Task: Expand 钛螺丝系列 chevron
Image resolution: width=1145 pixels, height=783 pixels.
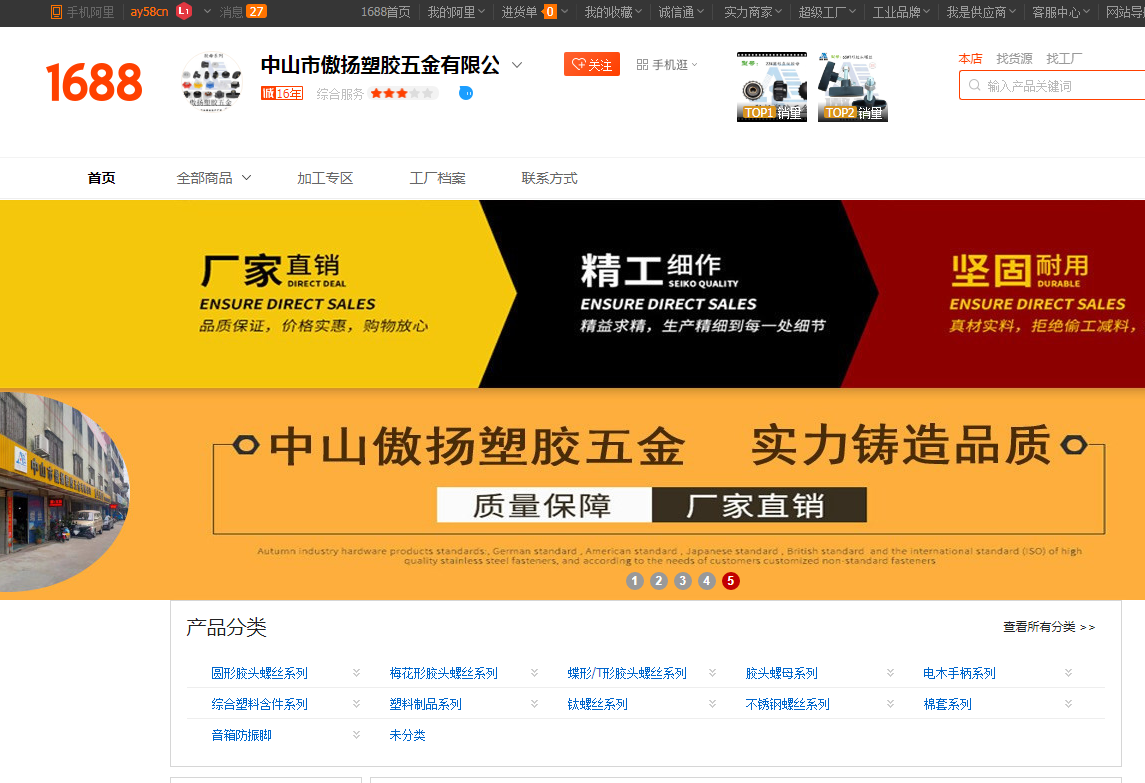Action: [x=712, y=704]
